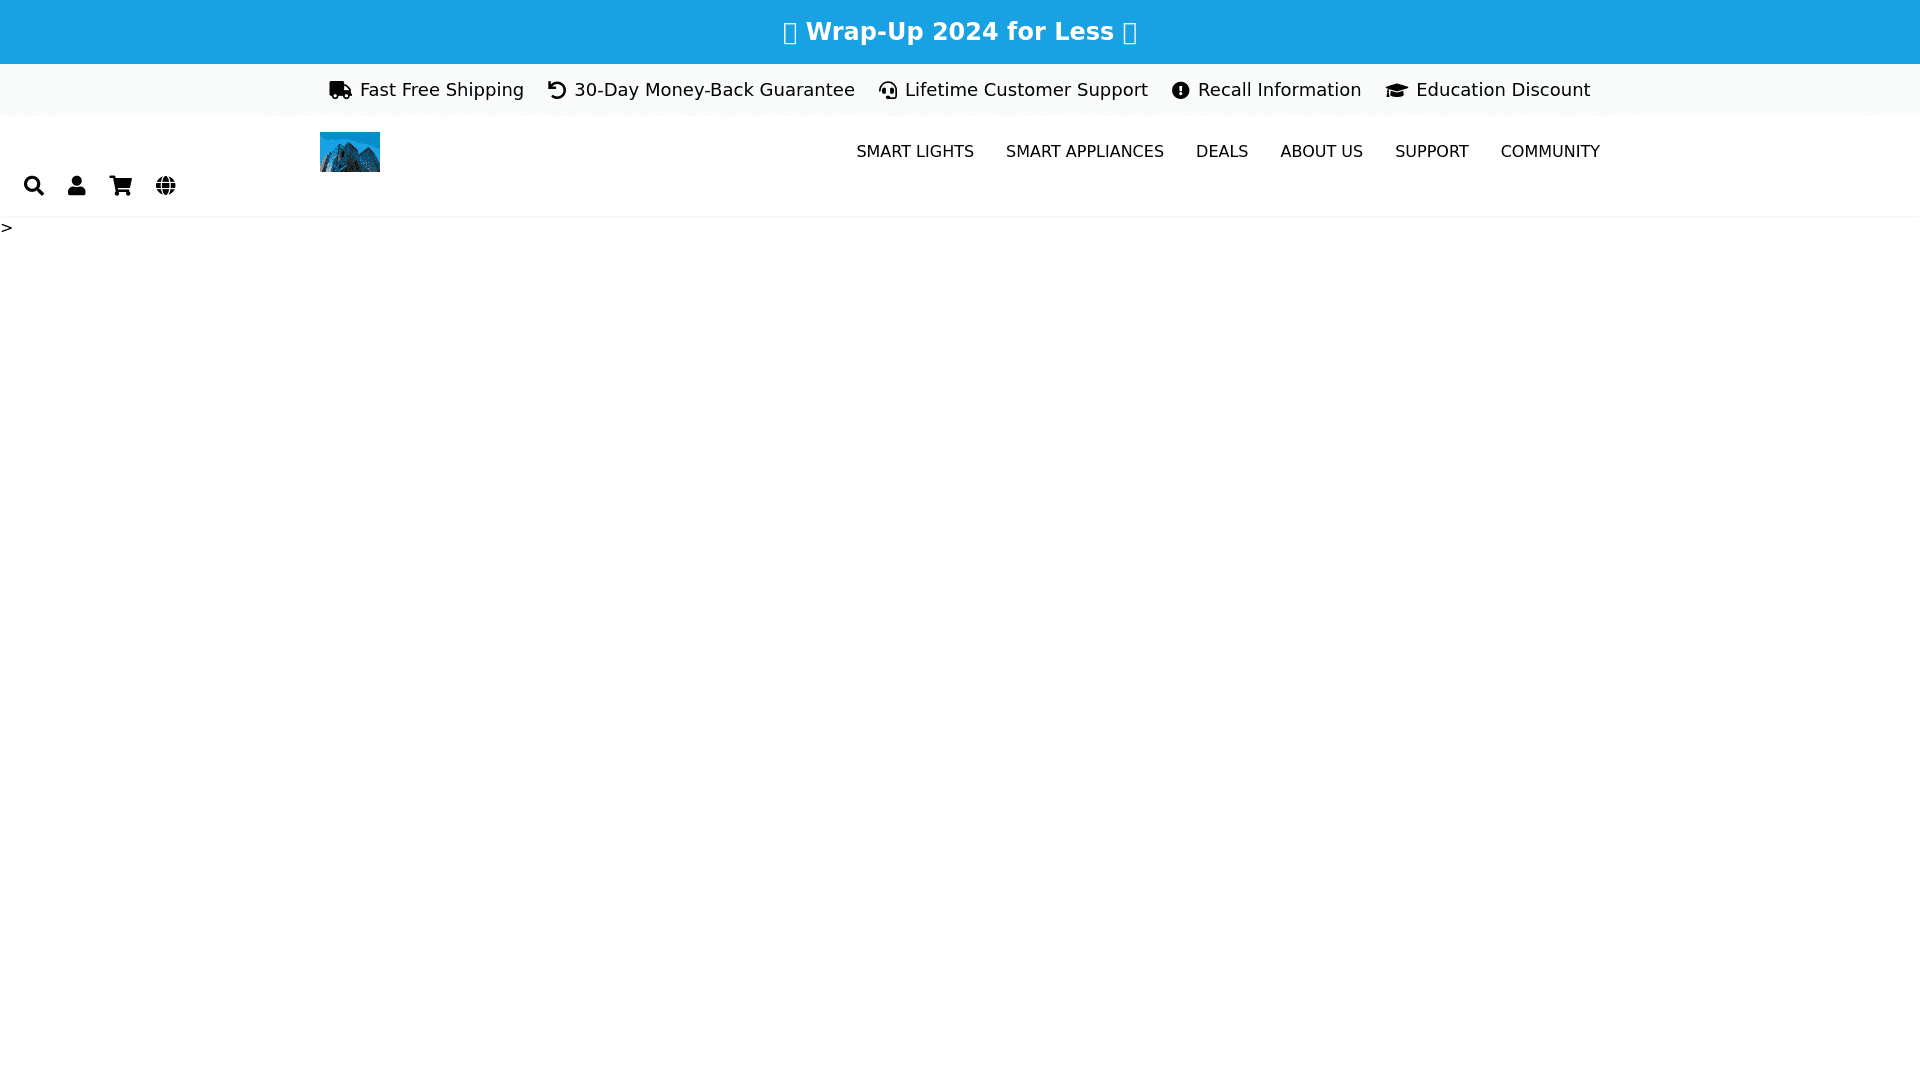1920x1080 pixels.
Task: Click the customer support headset icon
Action: (x=888, y=91)
